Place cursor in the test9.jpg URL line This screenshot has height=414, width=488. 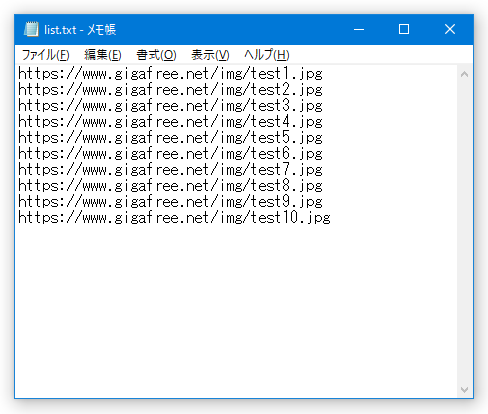point(170,202)
